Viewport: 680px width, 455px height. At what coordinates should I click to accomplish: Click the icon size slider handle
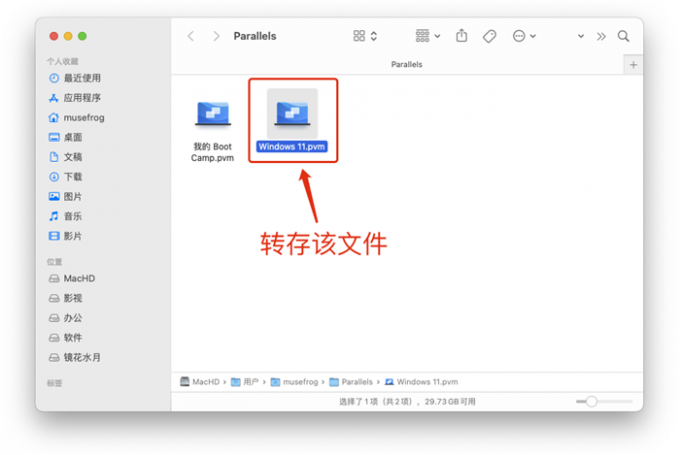[x=592, y=402]
